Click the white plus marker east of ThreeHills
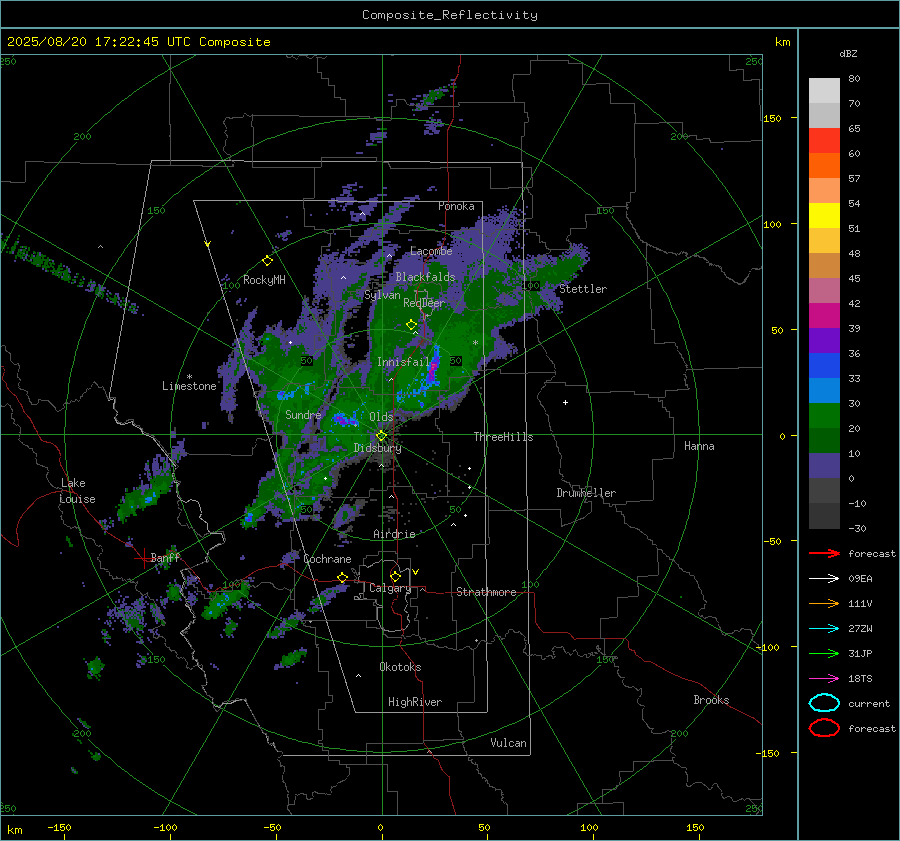Image resolution: width=900 pixels, height=841 pixels. coord(565,402)
